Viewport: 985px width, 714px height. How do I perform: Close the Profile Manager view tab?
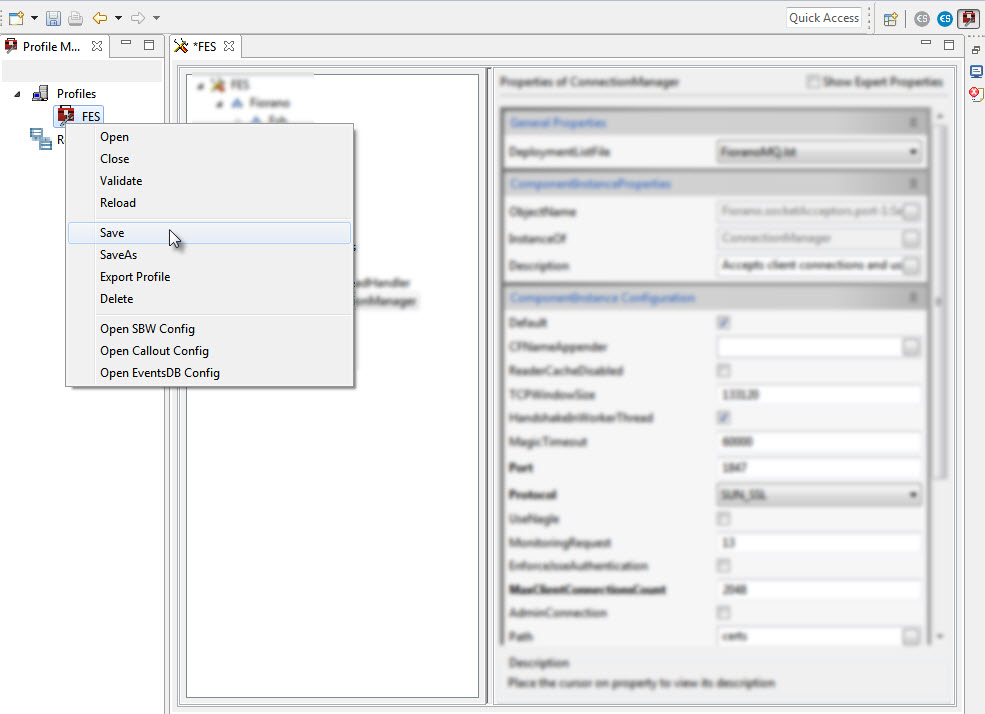(97, 46)
